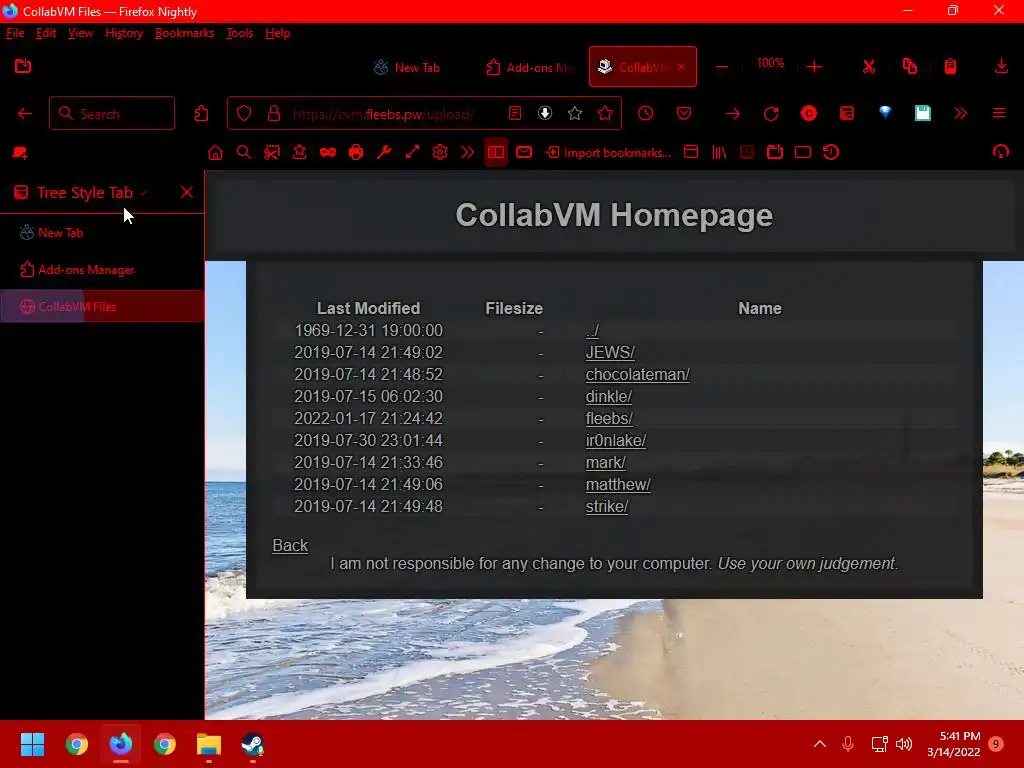Click Import bookmarks... in the toolbar

click(x=609, y=153)
